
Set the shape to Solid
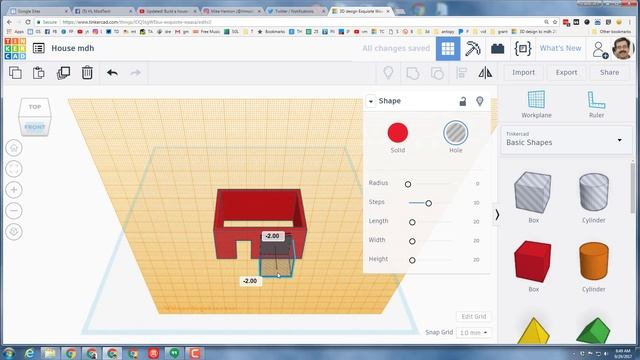pos(398,133)
